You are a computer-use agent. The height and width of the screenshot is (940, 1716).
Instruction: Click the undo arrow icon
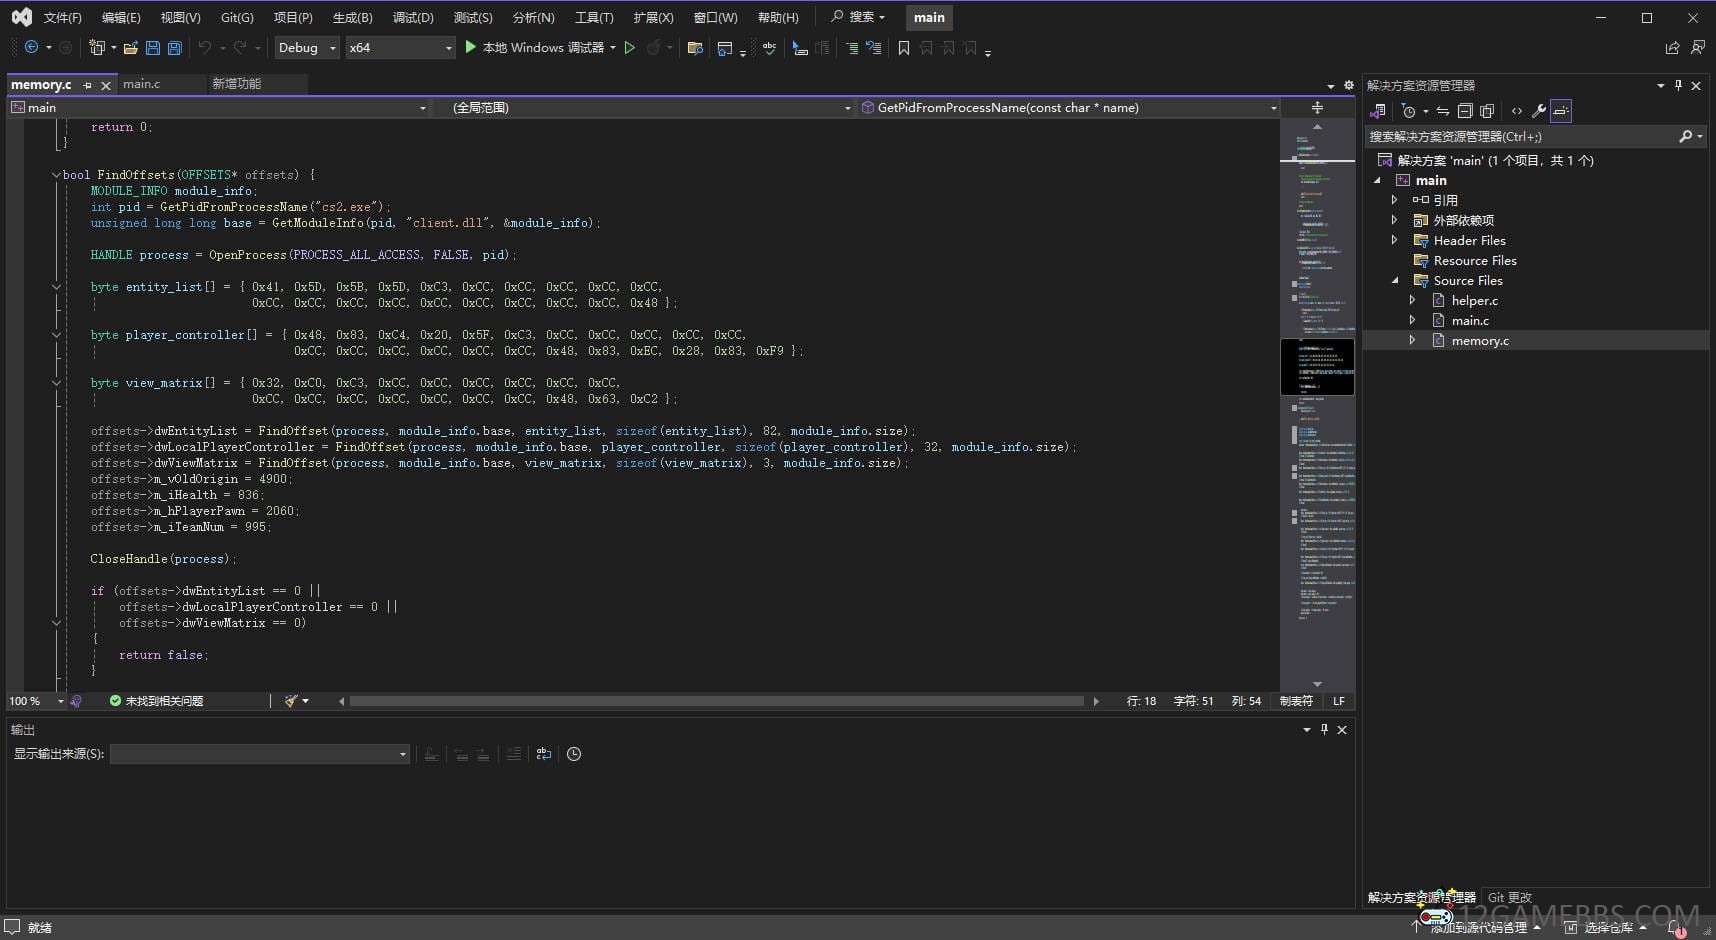[204, 47]
